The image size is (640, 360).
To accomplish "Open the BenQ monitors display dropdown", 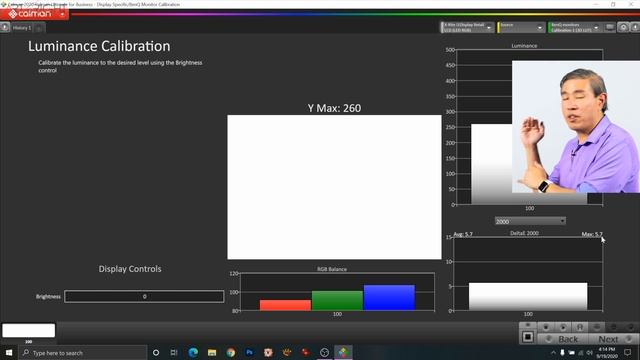I will point(574,27).
